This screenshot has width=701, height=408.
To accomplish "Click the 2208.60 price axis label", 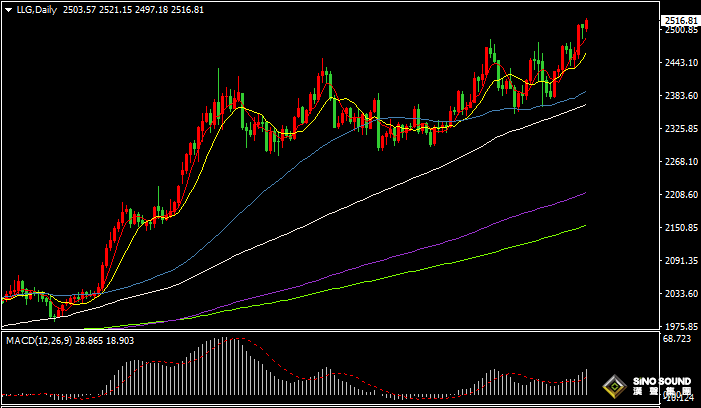I will point(680,195).
